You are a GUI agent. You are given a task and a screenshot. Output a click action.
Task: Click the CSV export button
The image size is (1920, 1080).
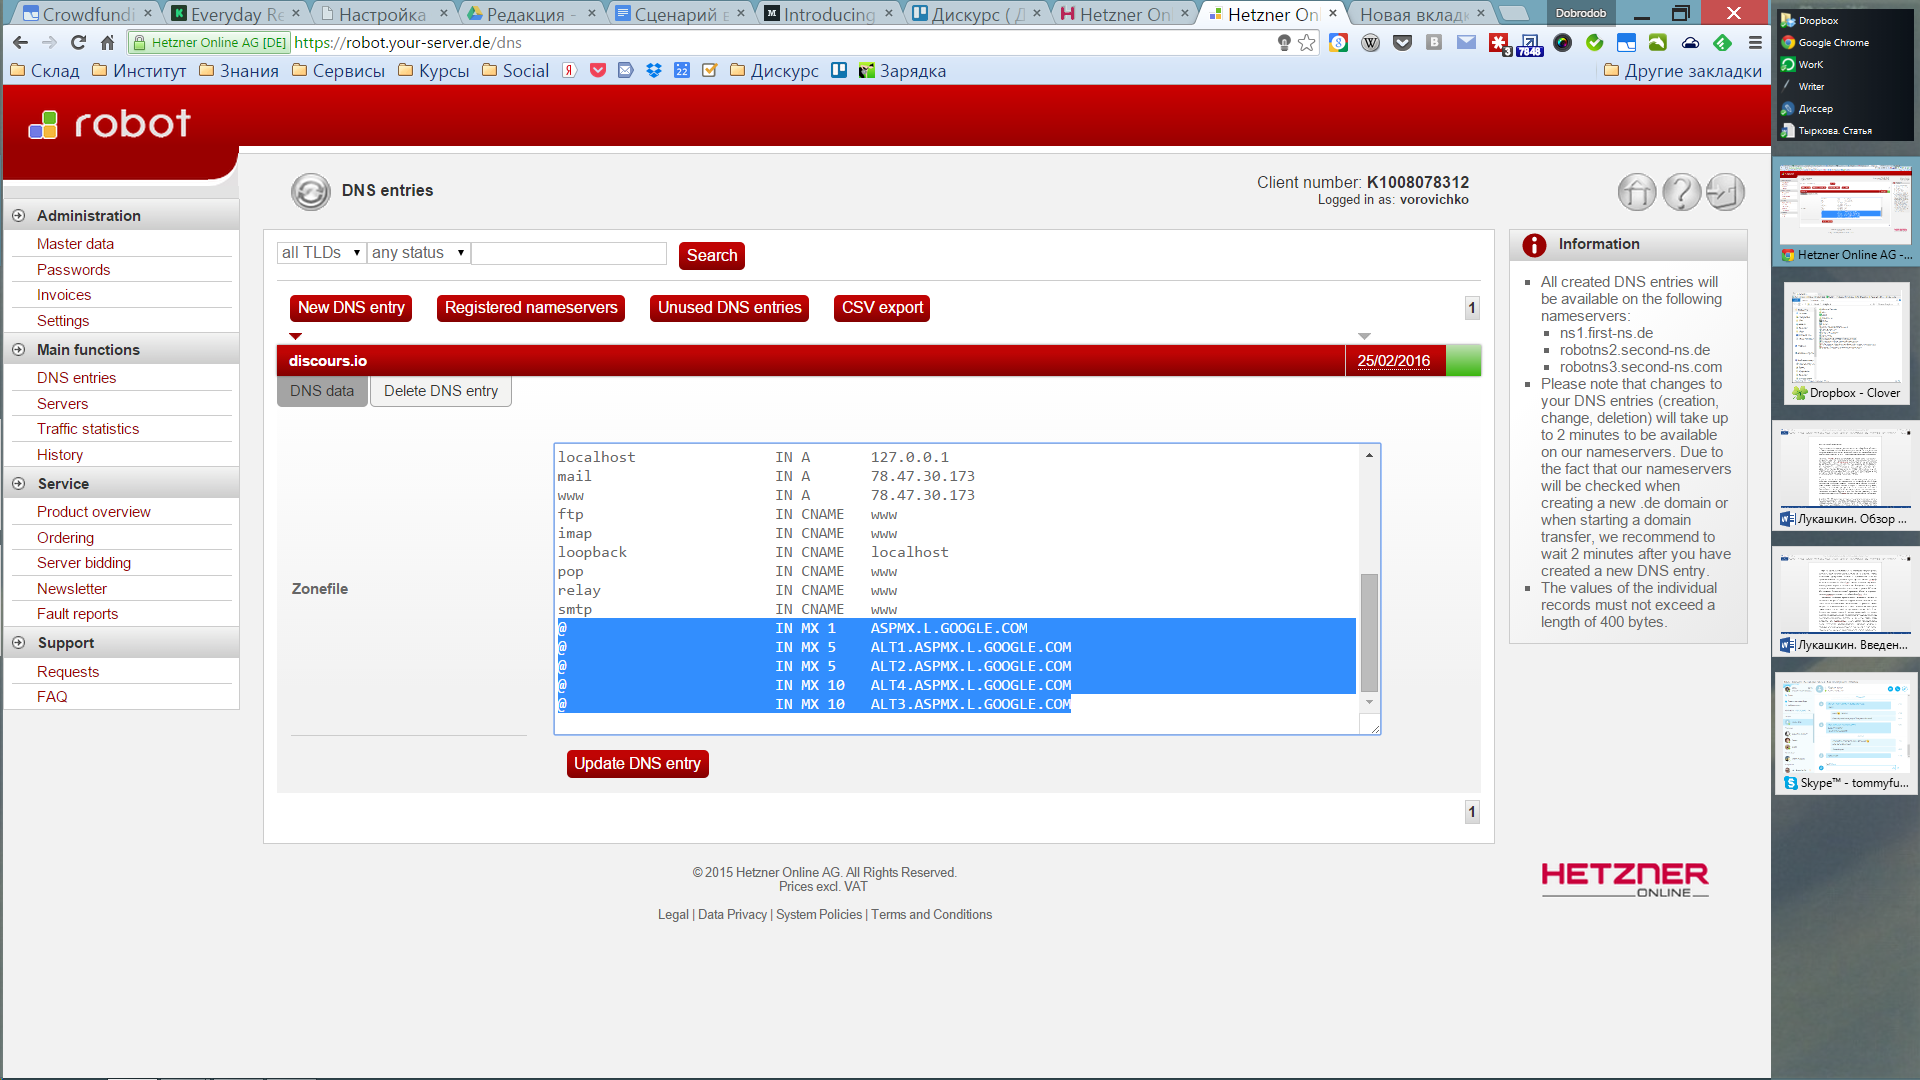(x=882, y=308)
